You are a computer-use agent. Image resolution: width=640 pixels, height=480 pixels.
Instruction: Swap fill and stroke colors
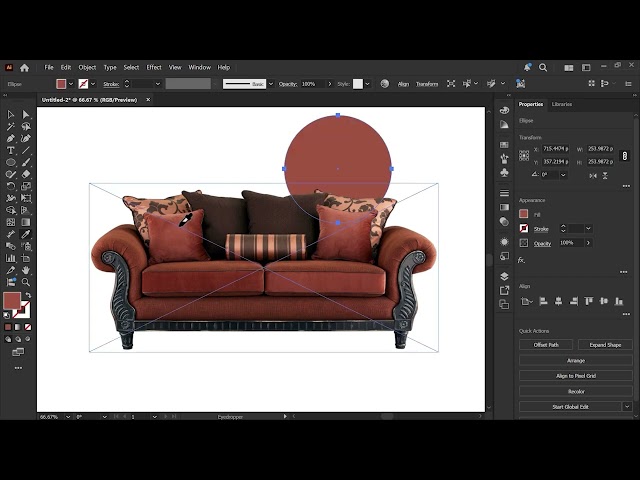pyautogui.click(x=28, y=295)
